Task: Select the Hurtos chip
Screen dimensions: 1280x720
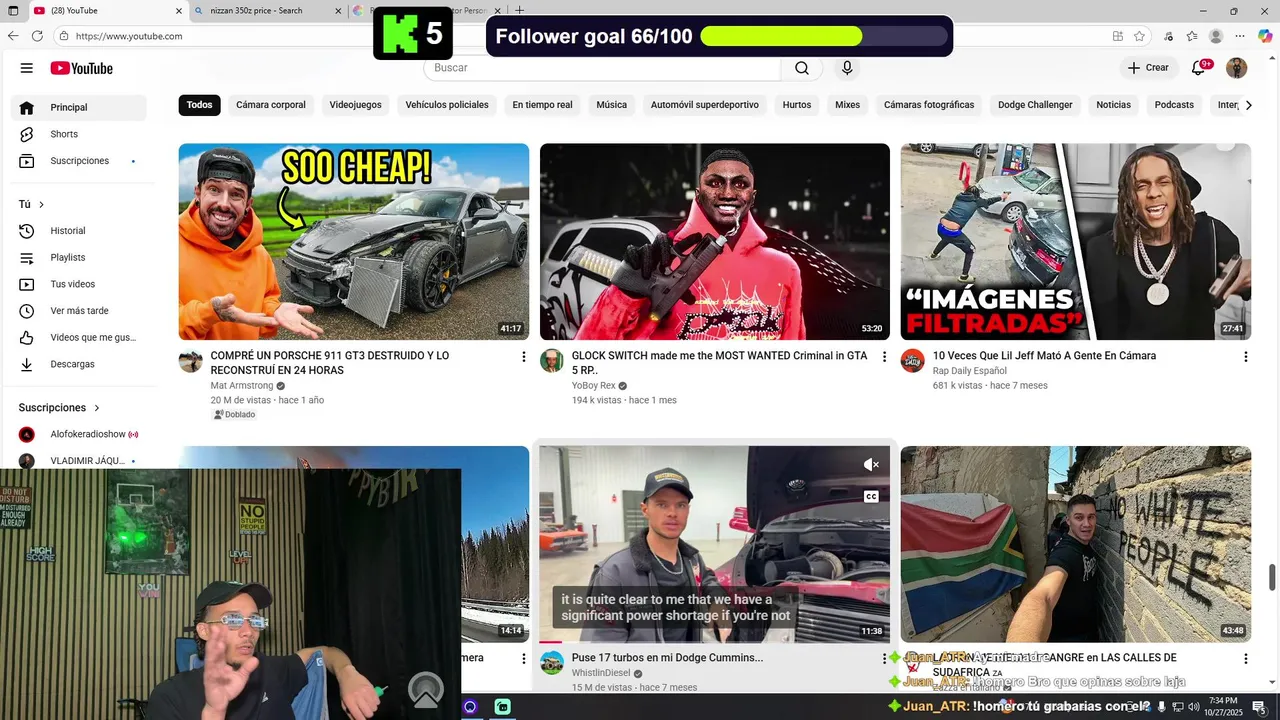Action: 797,105
